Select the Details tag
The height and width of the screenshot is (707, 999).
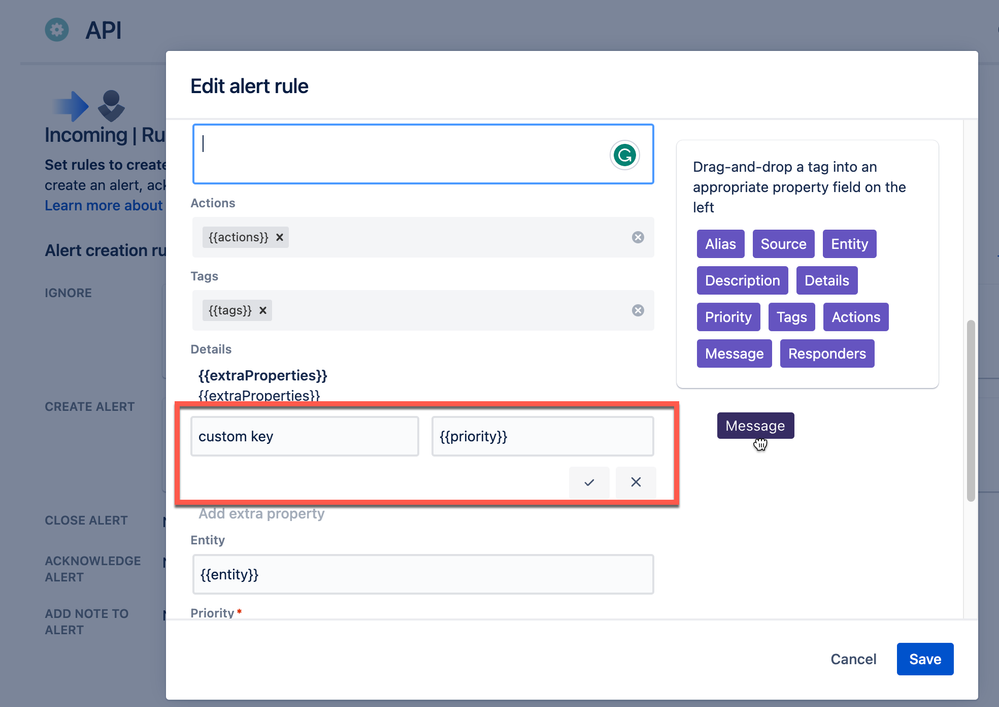pos(826,281)
